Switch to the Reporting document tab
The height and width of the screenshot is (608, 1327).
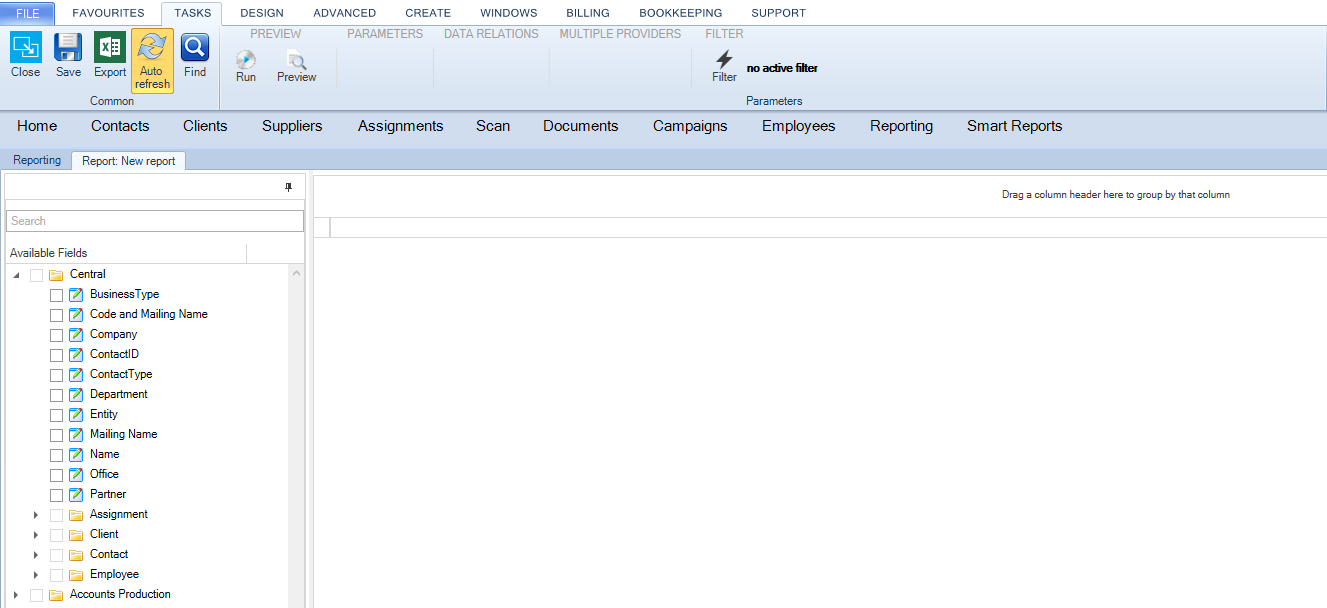[x=37, y=160]
